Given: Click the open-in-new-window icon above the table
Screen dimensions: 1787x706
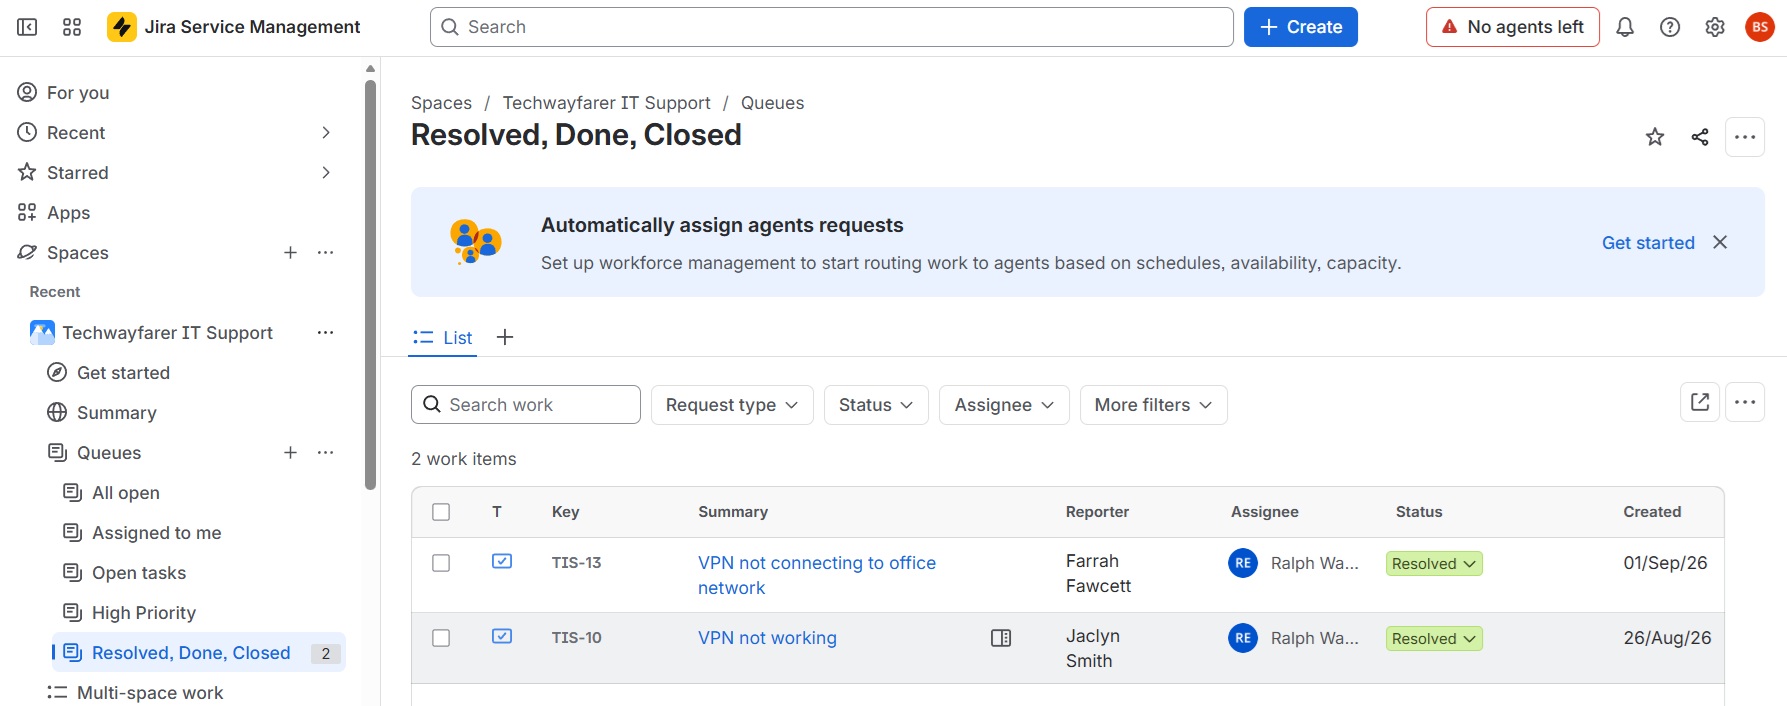Looking at the screenshot, I should [x=1700, y=402].
